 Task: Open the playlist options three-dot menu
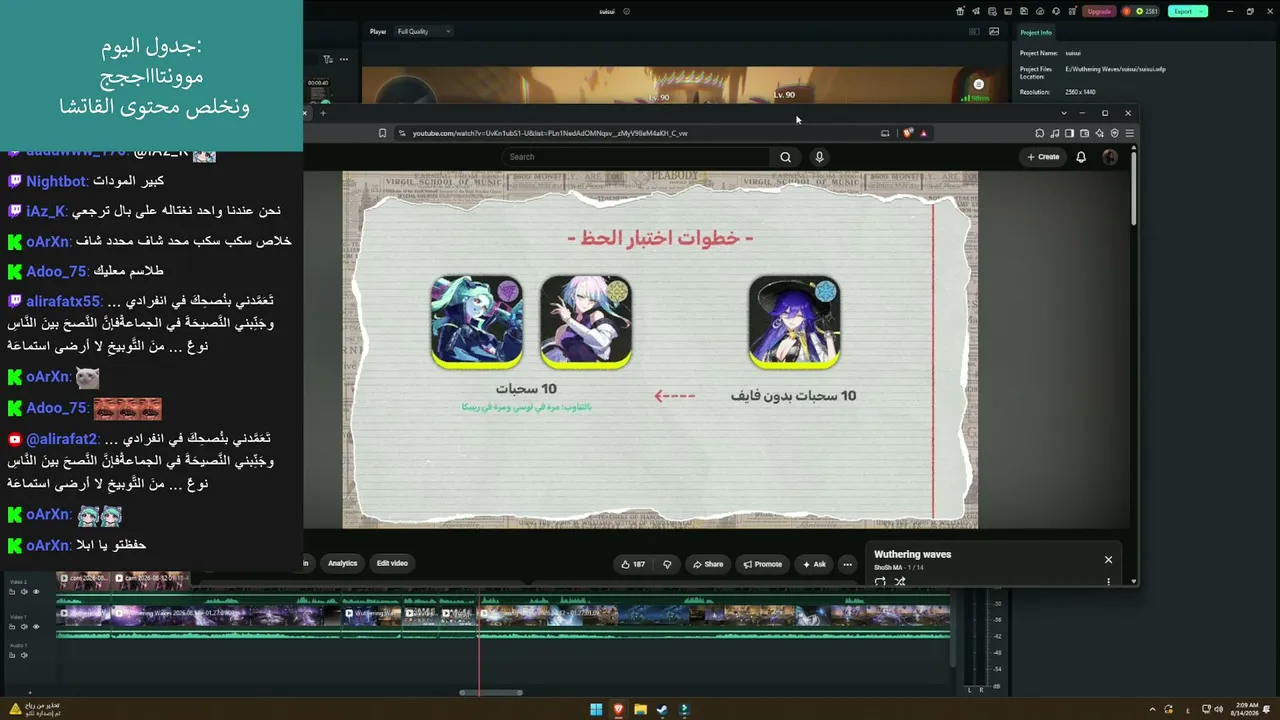(1108, 581)
